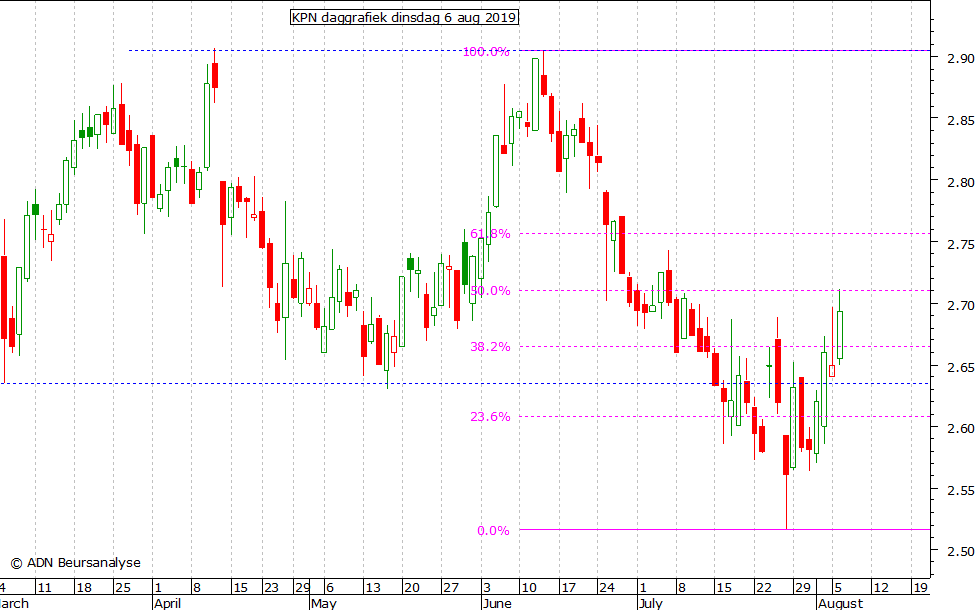This screenshot has width=978, height=610.
Task: Click date label 20 in May
Action: 412,588
